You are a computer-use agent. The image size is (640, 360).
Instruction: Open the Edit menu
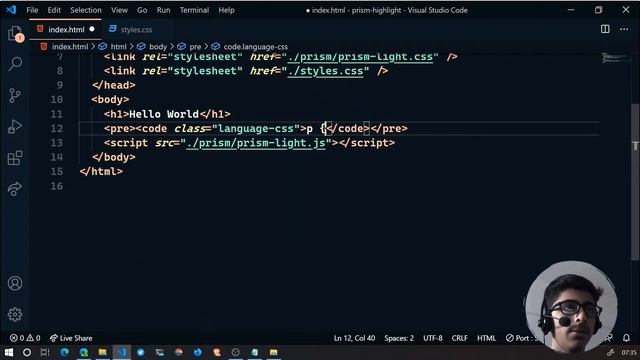(53, 10)
